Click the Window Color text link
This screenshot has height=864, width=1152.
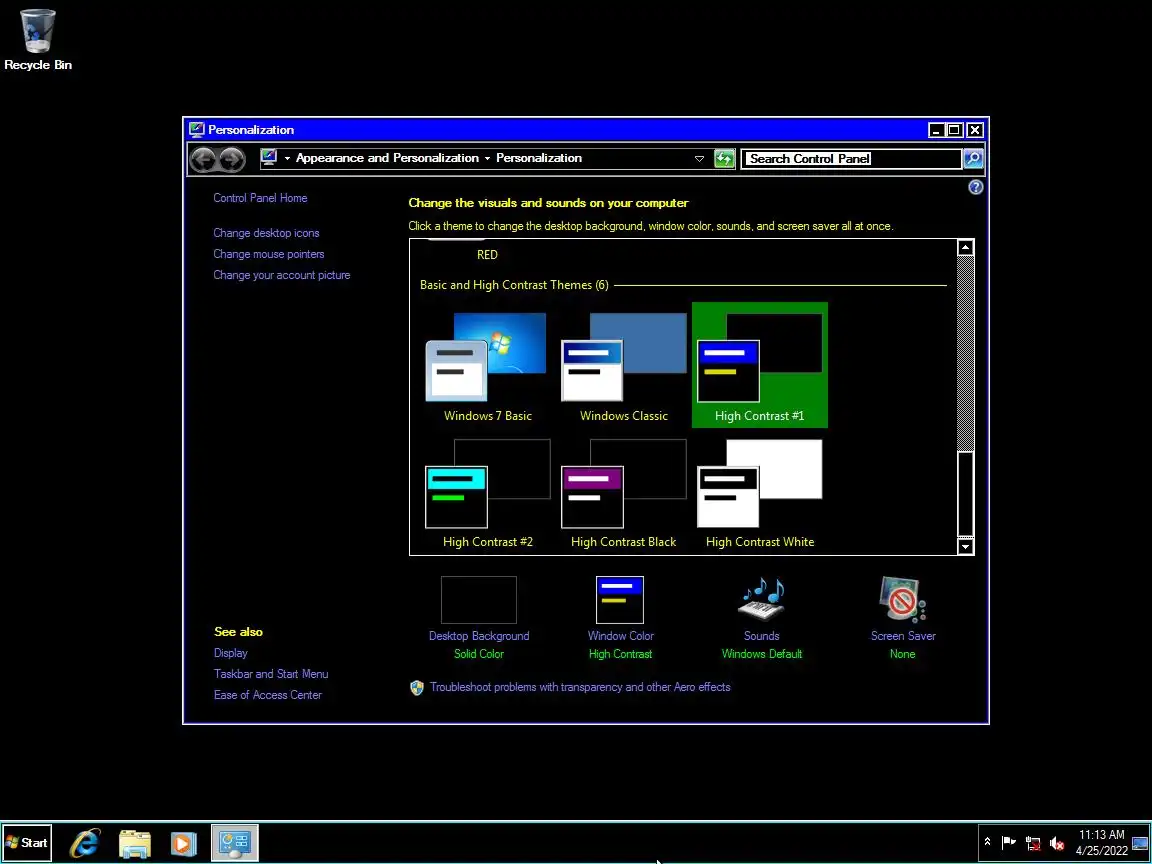click(x=620, y=636)
